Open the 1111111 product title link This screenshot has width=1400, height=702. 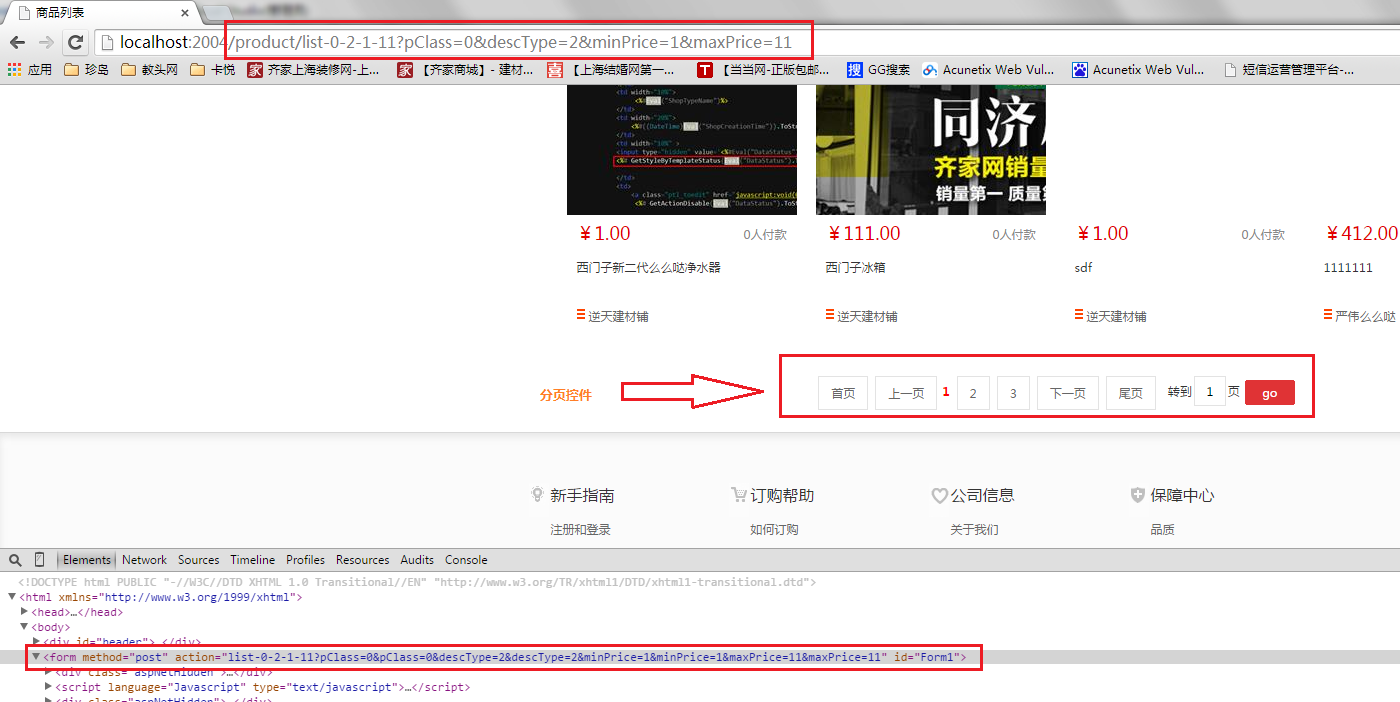coord(1347,268)
